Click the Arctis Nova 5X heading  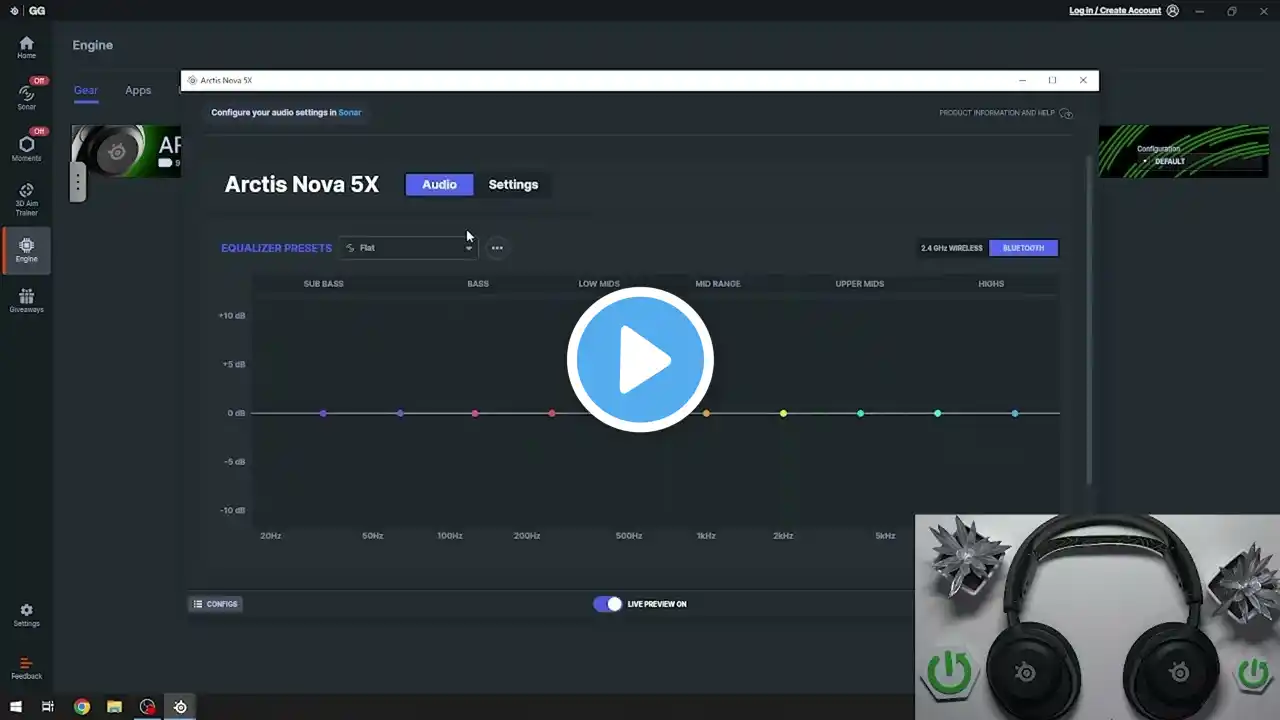(302, 185)
